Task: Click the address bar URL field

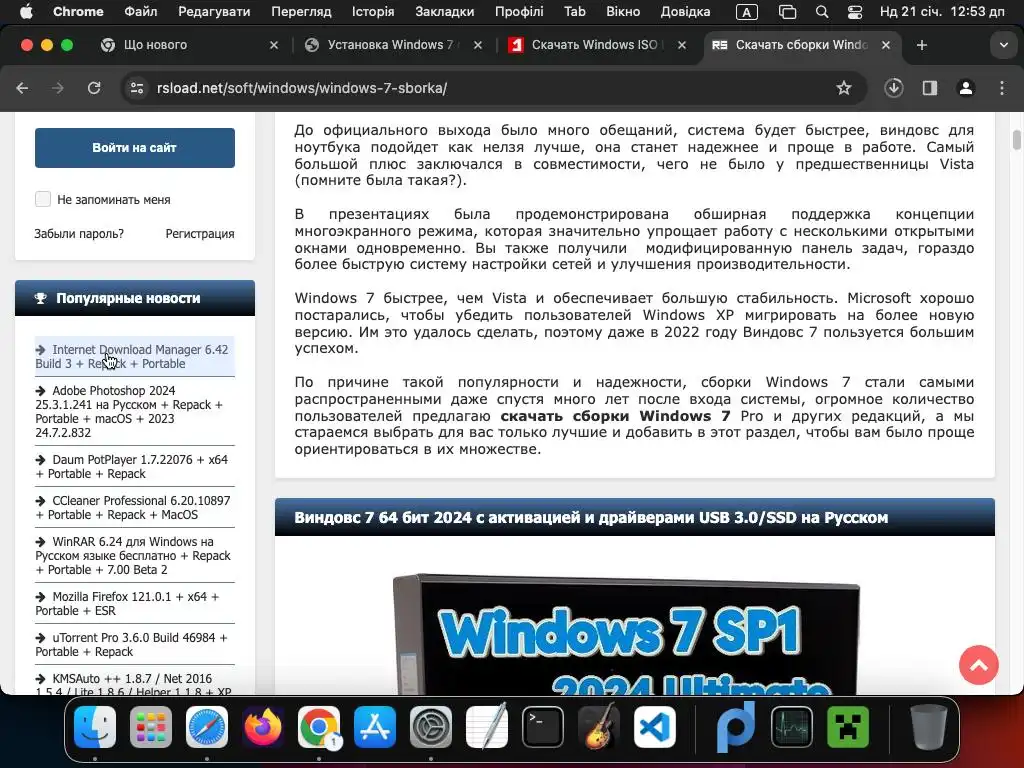Action: [x=496, y=88]
